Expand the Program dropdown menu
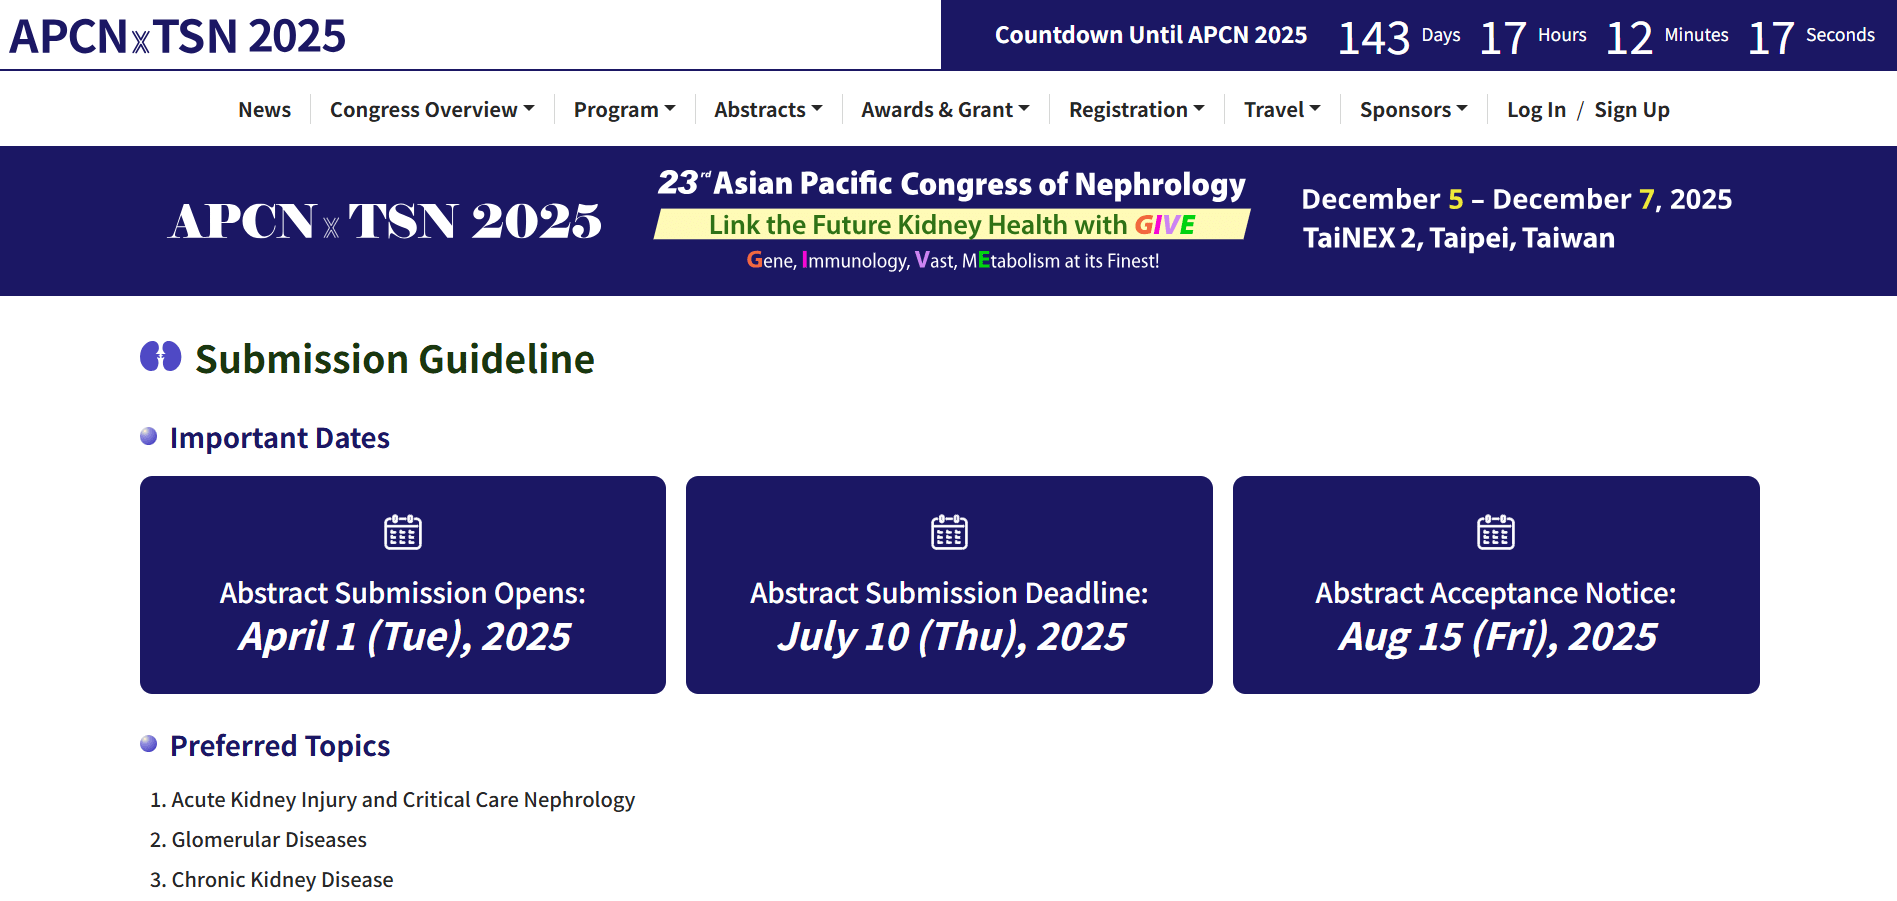Screen dimensions: 1897x901 pyautogui.click(x=624, y=109)
